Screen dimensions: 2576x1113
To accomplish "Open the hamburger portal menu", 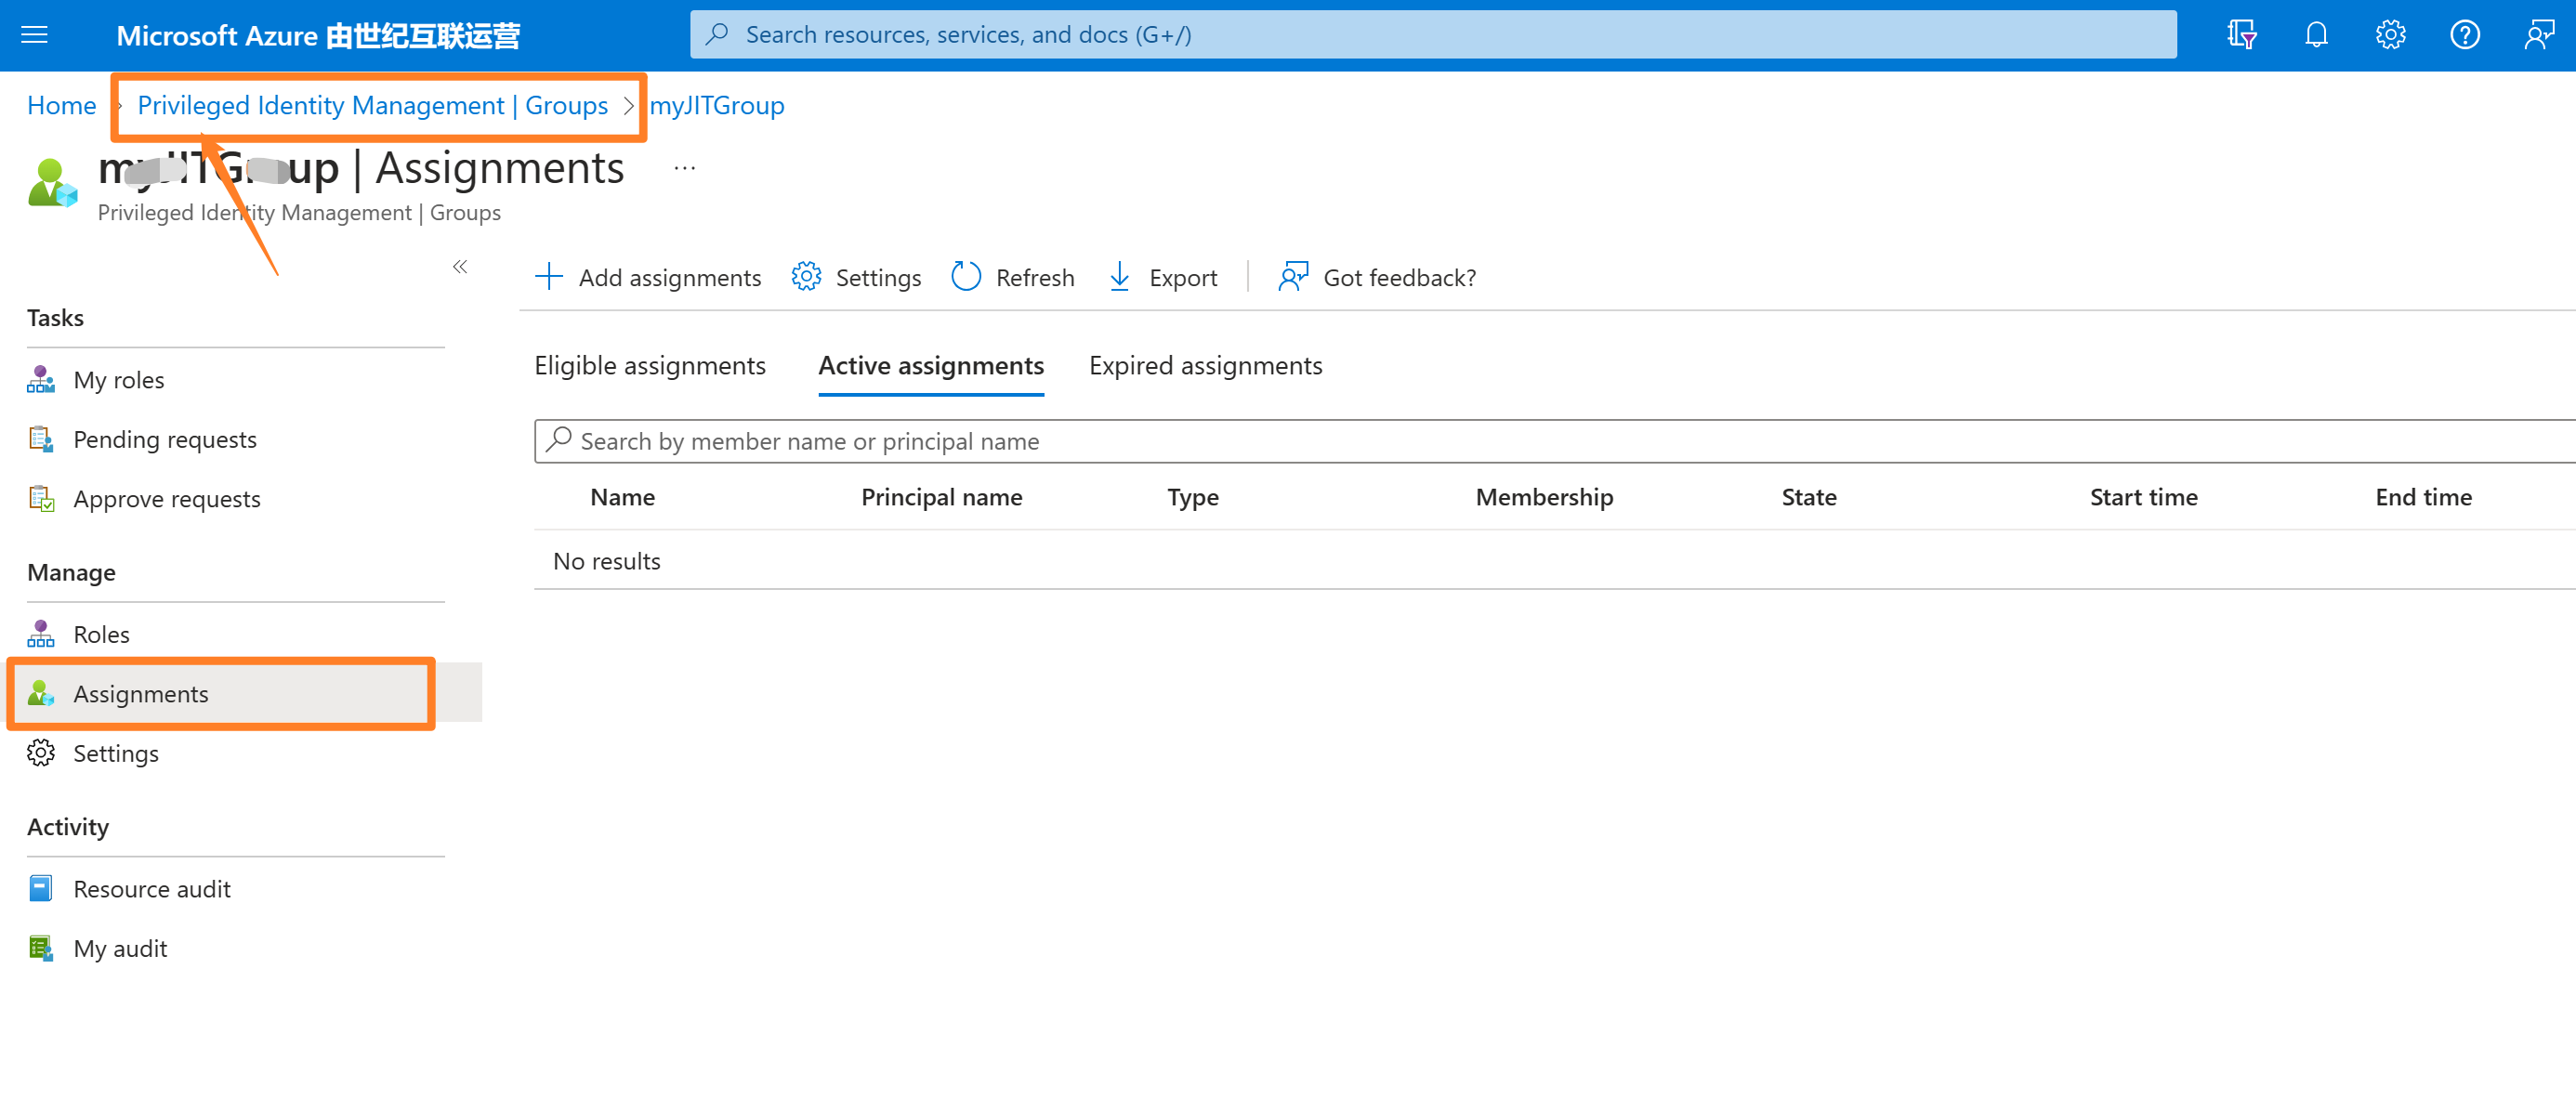I will 34,35.
